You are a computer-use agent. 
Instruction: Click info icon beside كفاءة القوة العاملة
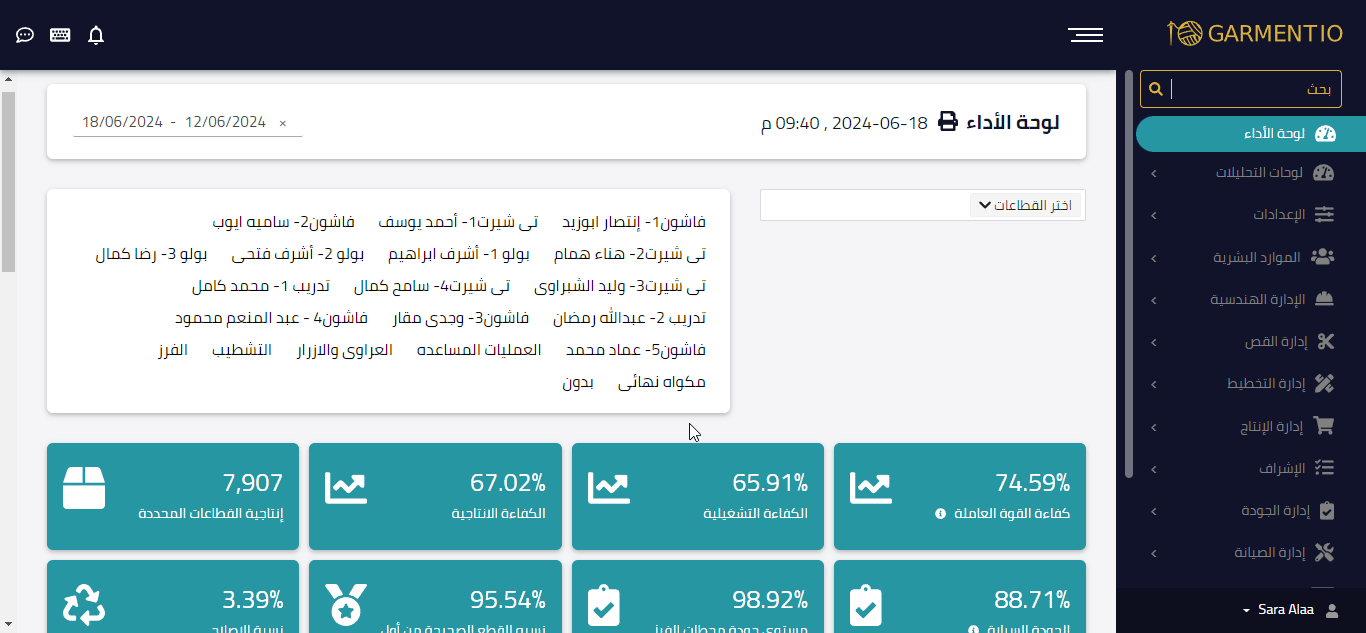[940, 514]
